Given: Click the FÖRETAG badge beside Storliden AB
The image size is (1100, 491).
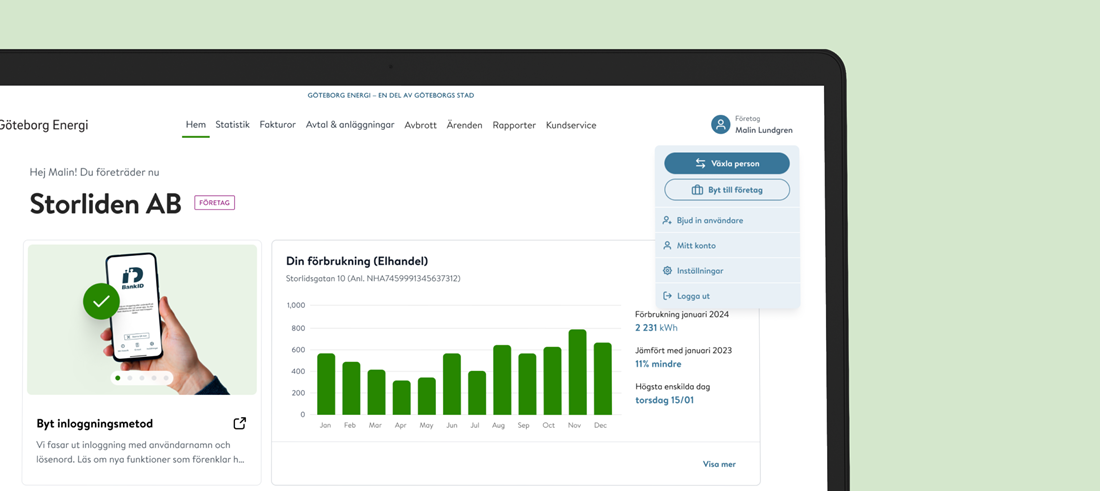Looking at the screenshot, I should [215, 203].
